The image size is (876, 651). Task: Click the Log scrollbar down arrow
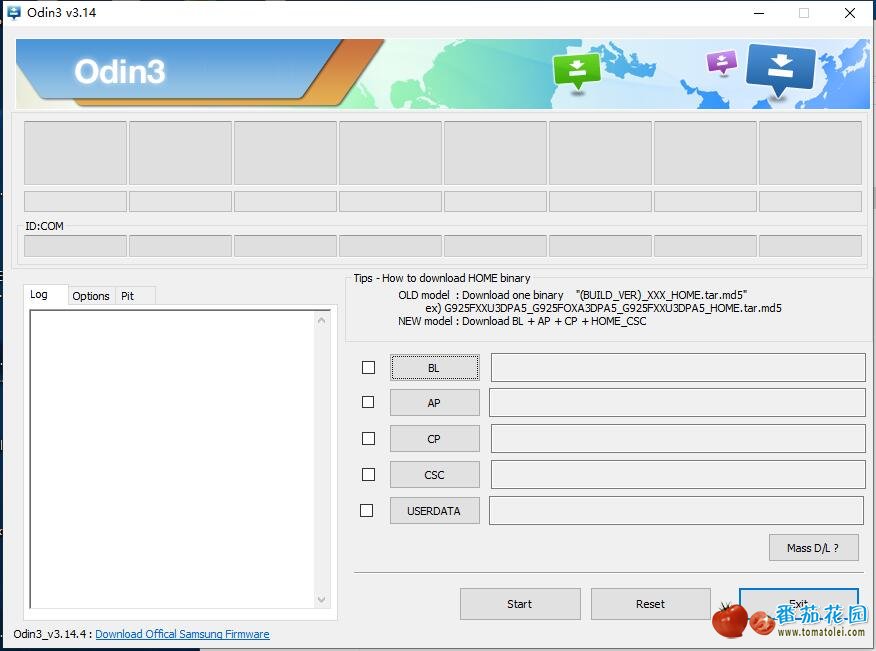321,600
